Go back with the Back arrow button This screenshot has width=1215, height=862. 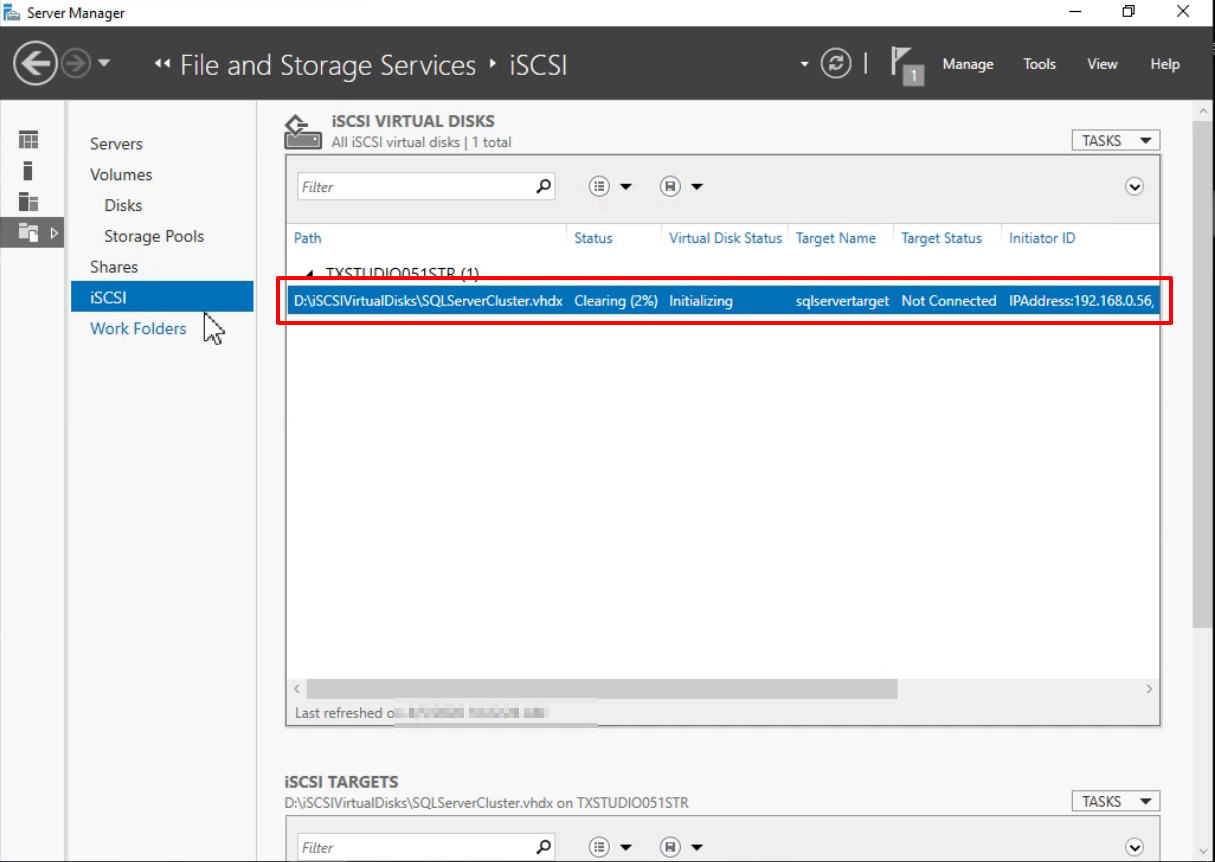pyautogui.click(x=35, y=64)
